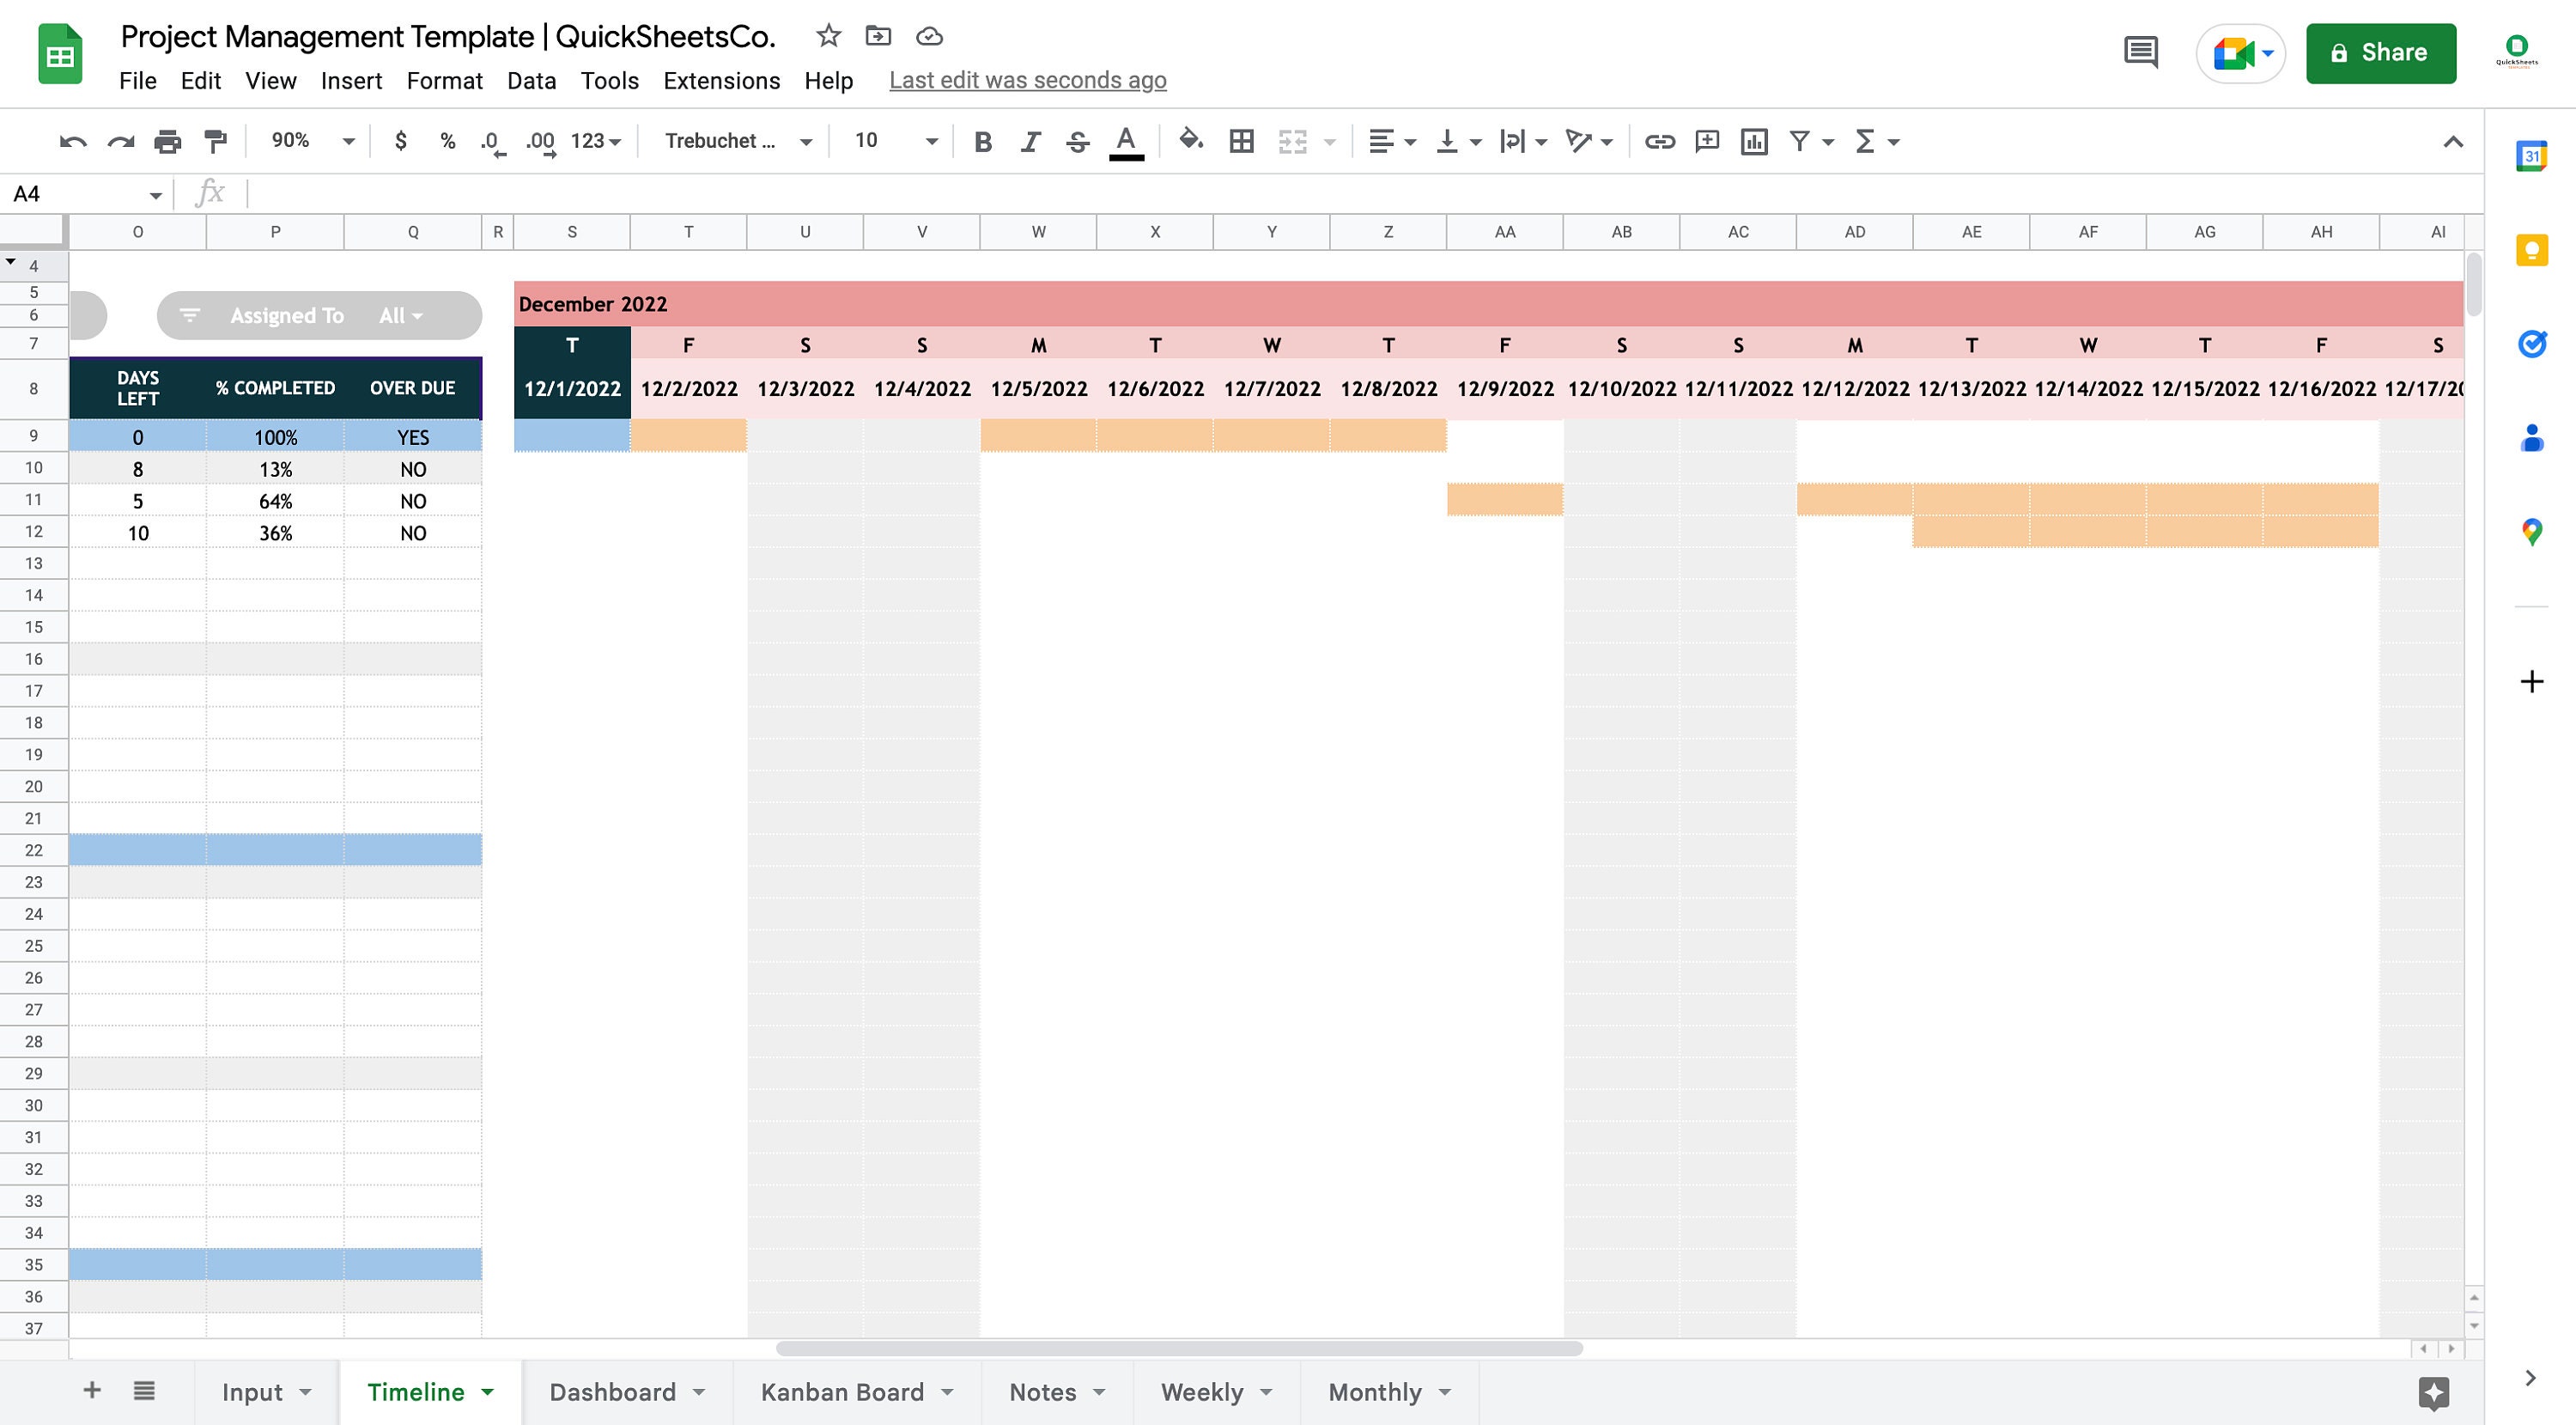Open version history via Last edit link
The width and height of the screenshot is (2576, 1425).
pyautogui.click(x=1028, y=80)
